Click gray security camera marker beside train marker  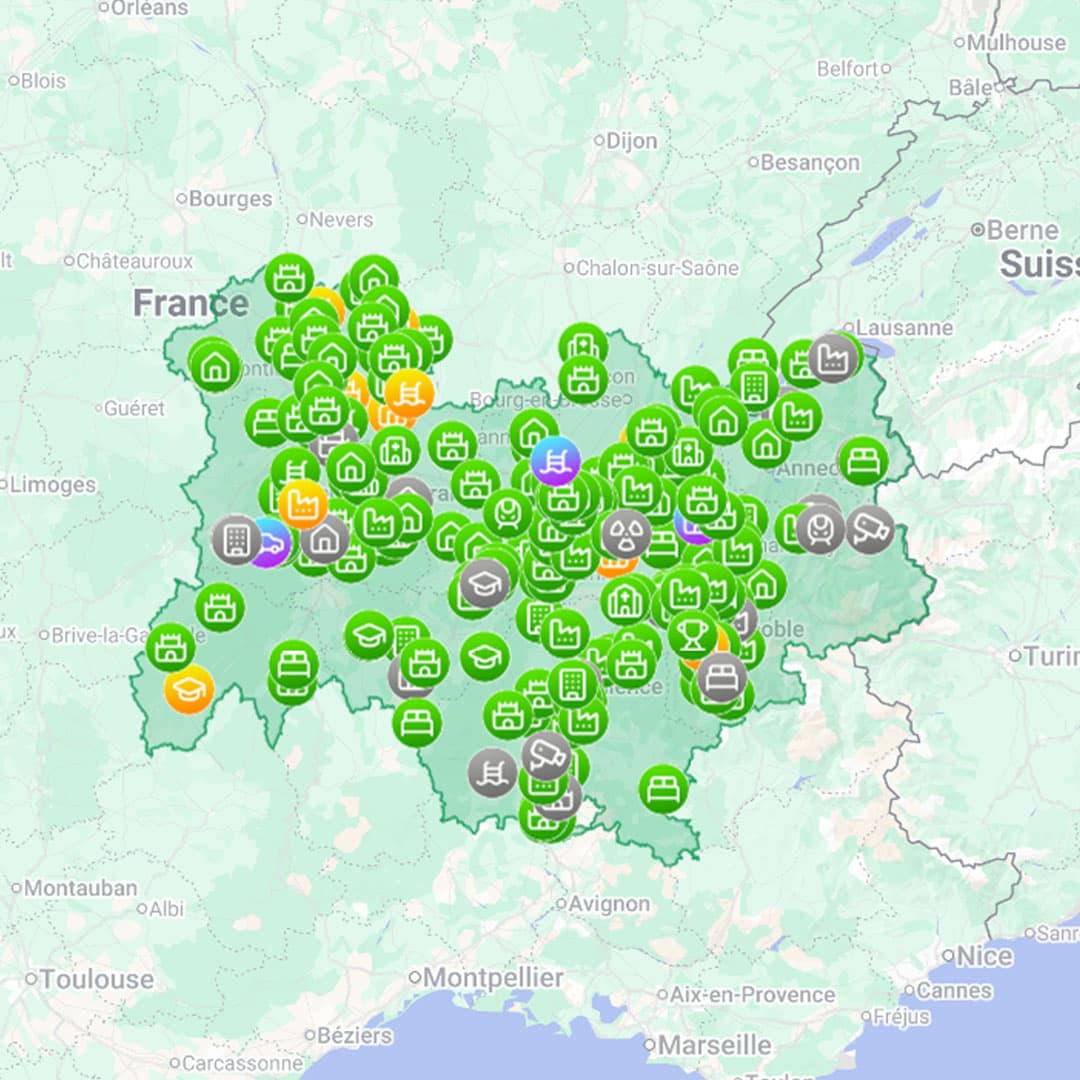tap(870, 529)
